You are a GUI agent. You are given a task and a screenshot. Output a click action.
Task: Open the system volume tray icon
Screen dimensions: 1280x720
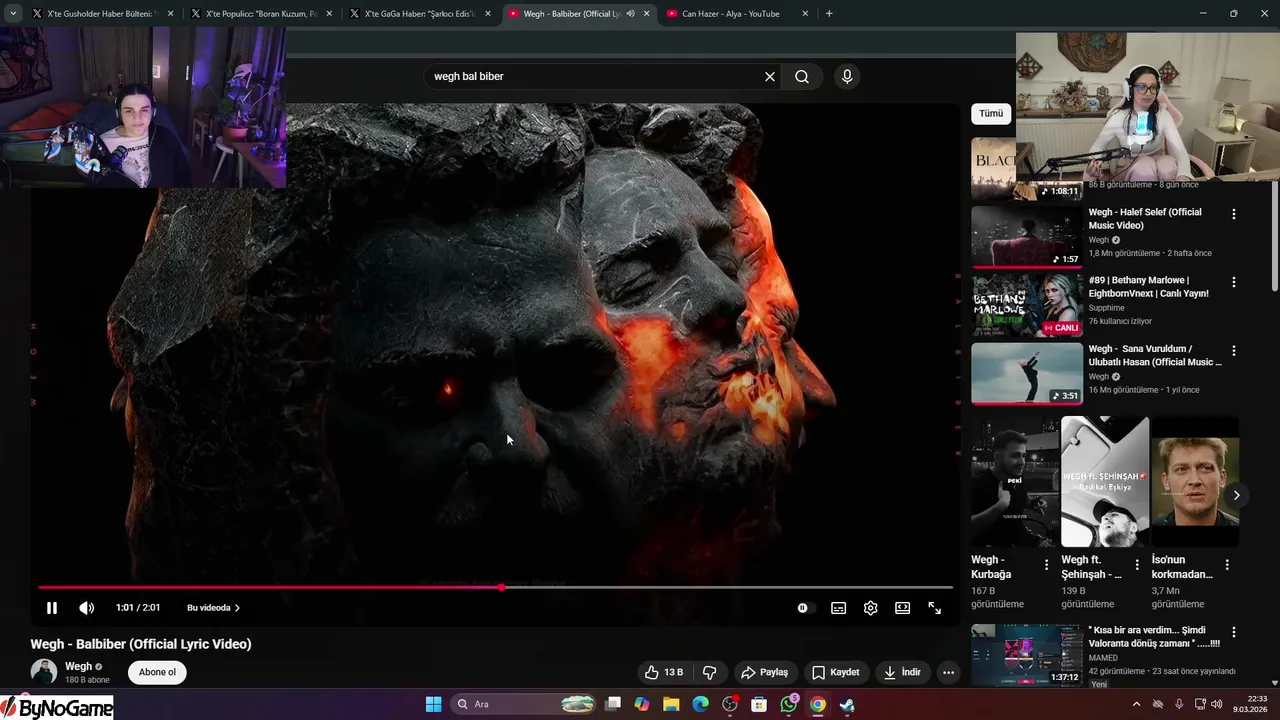tap(1217, 704)
